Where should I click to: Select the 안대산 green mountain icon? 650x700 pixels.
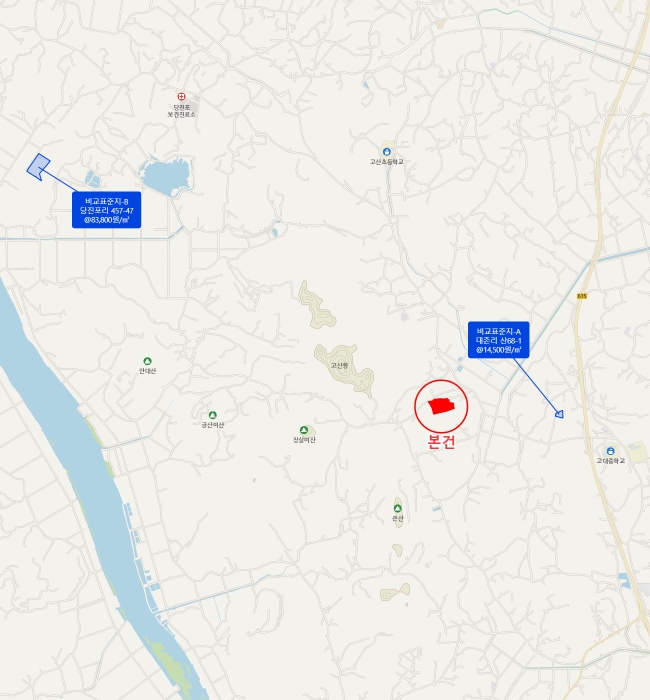click(x=147, y=361)
